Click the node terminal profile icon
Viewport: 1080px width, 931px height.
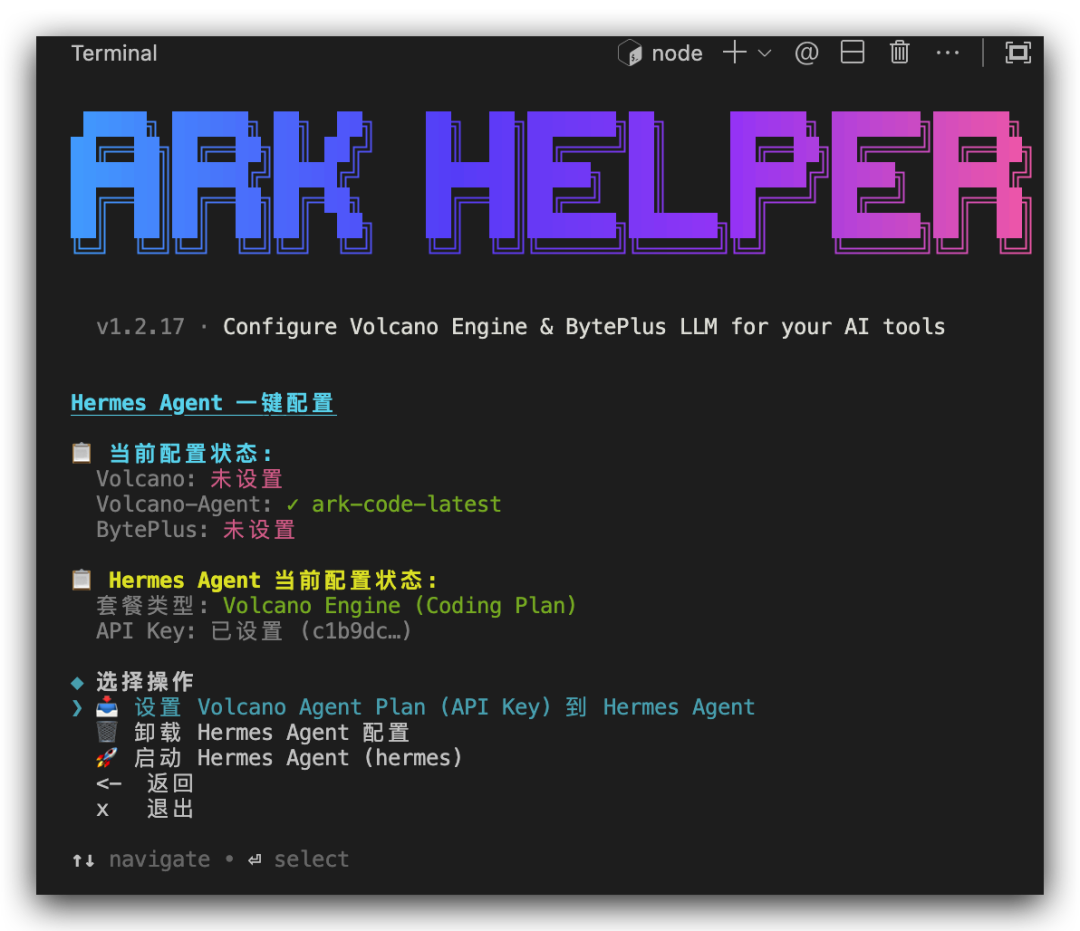[x=630, y=53]
